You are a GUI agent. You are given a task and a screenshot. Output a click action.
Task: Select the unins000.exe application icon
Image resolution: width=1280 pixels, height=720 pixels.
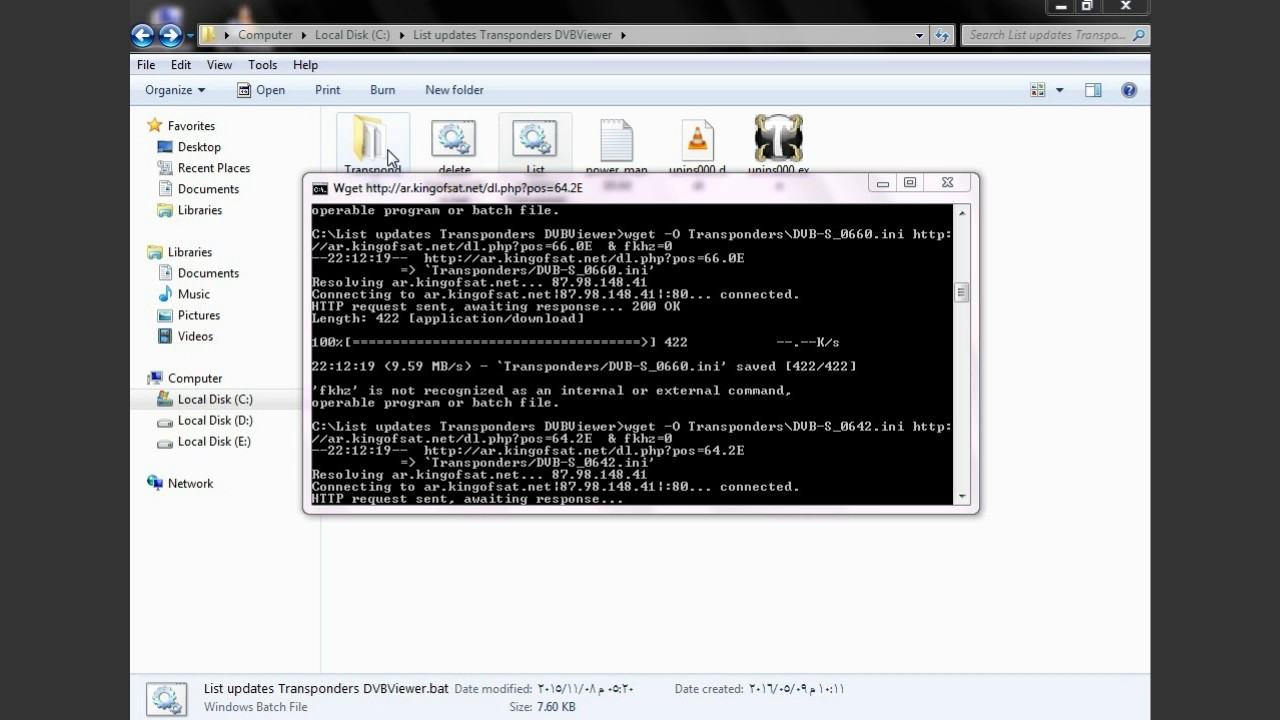778,139
